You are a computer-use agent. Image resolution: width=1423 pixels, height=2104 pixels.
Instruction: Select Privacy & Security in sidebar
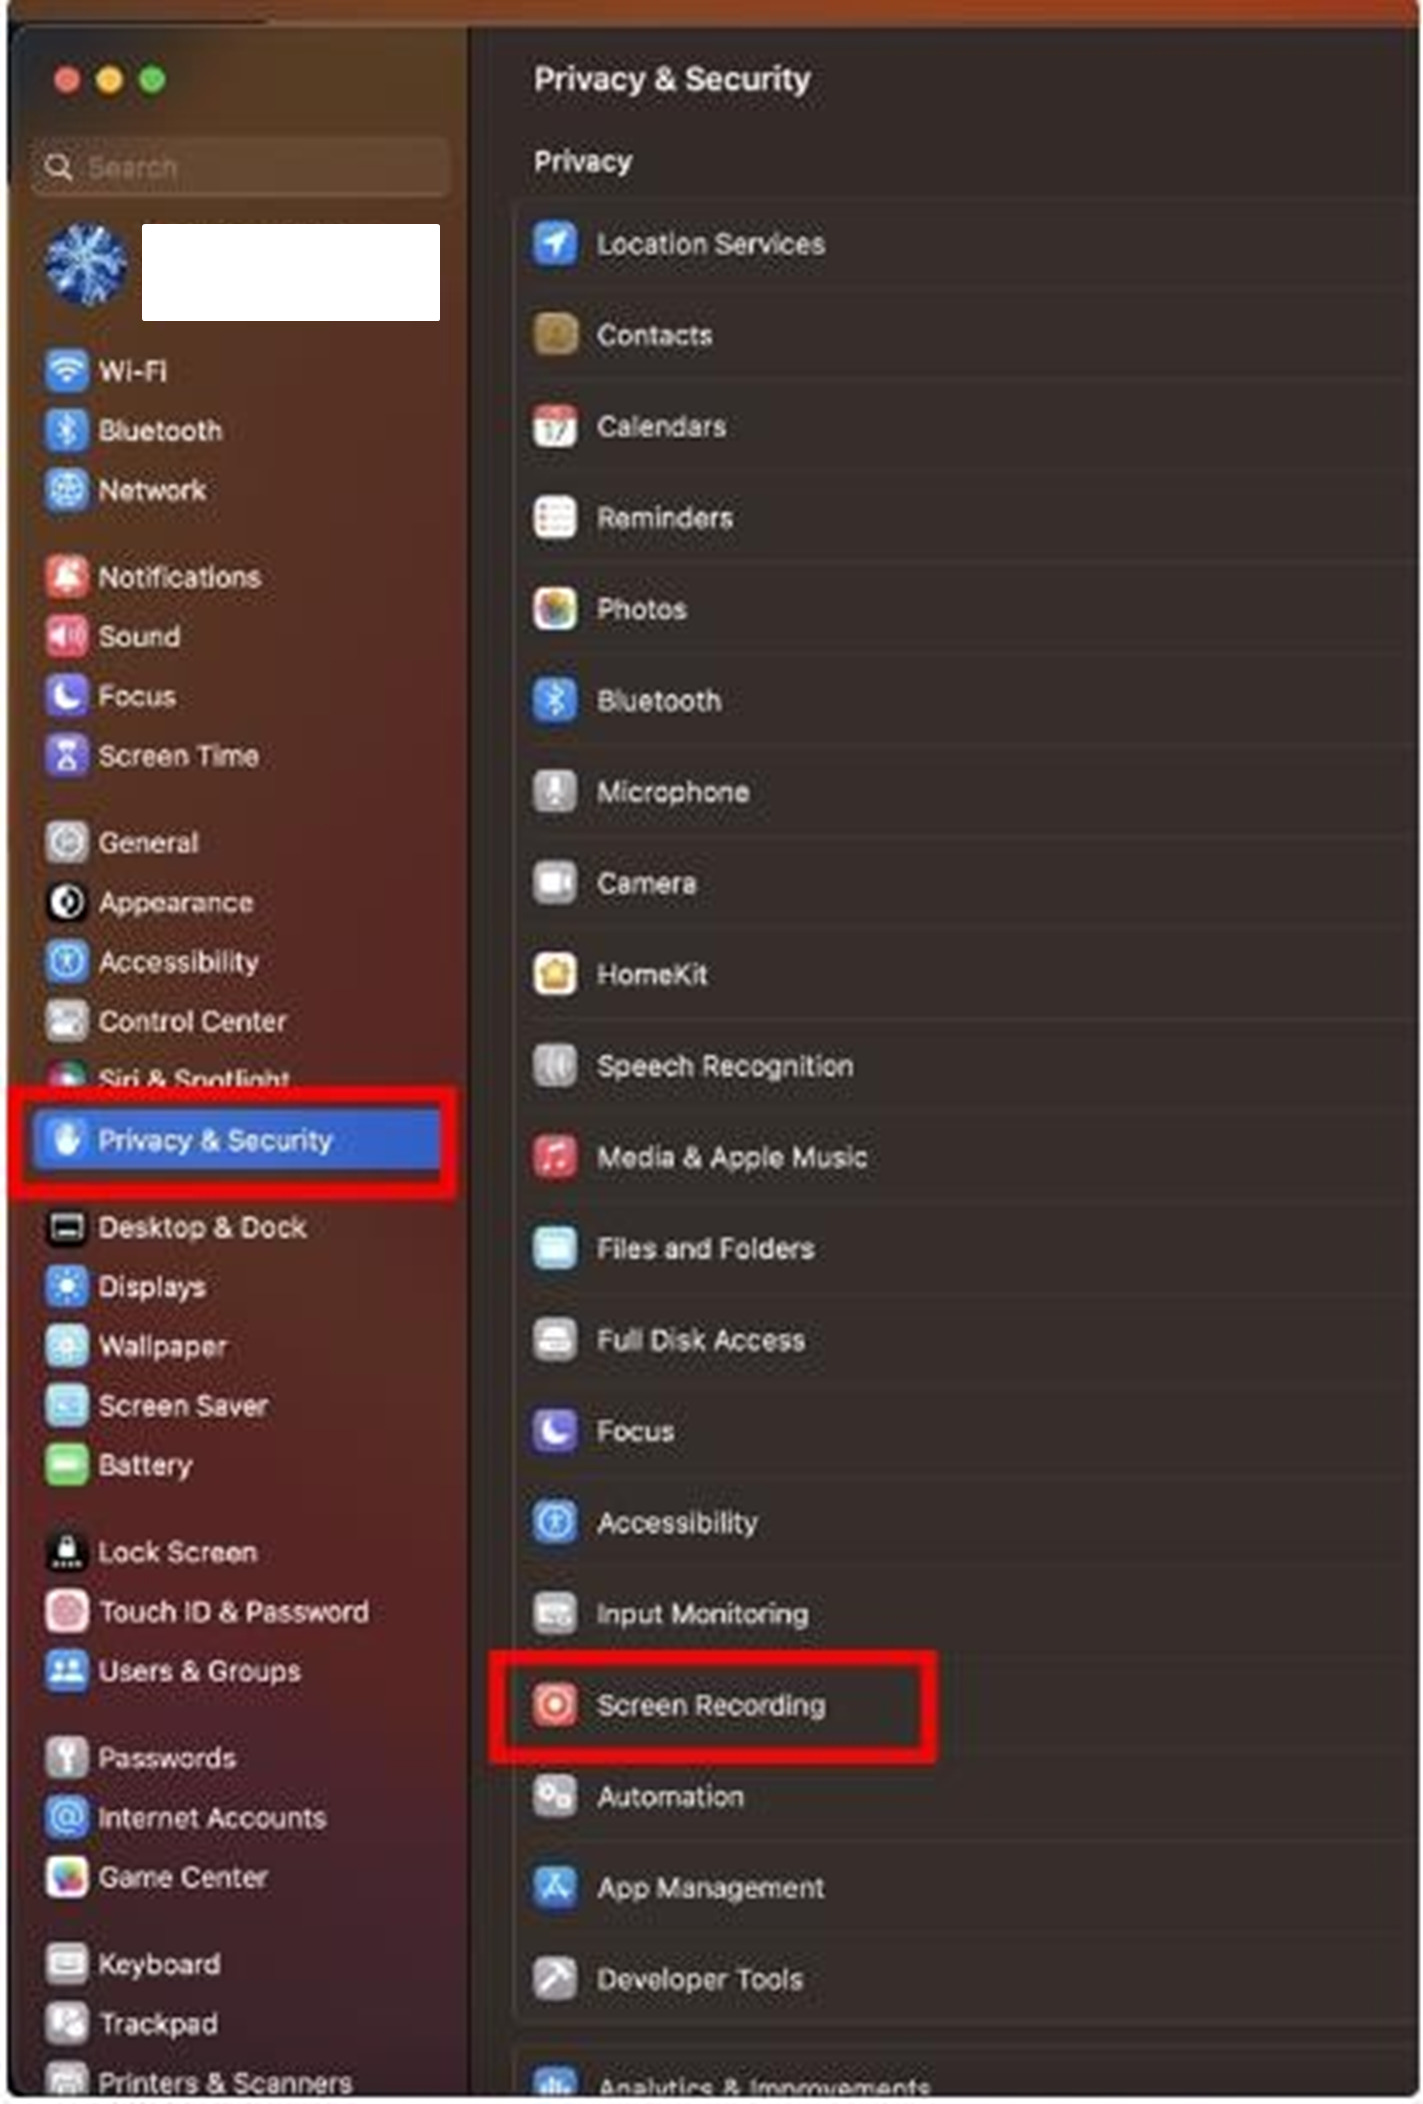tap(236, 1139)
